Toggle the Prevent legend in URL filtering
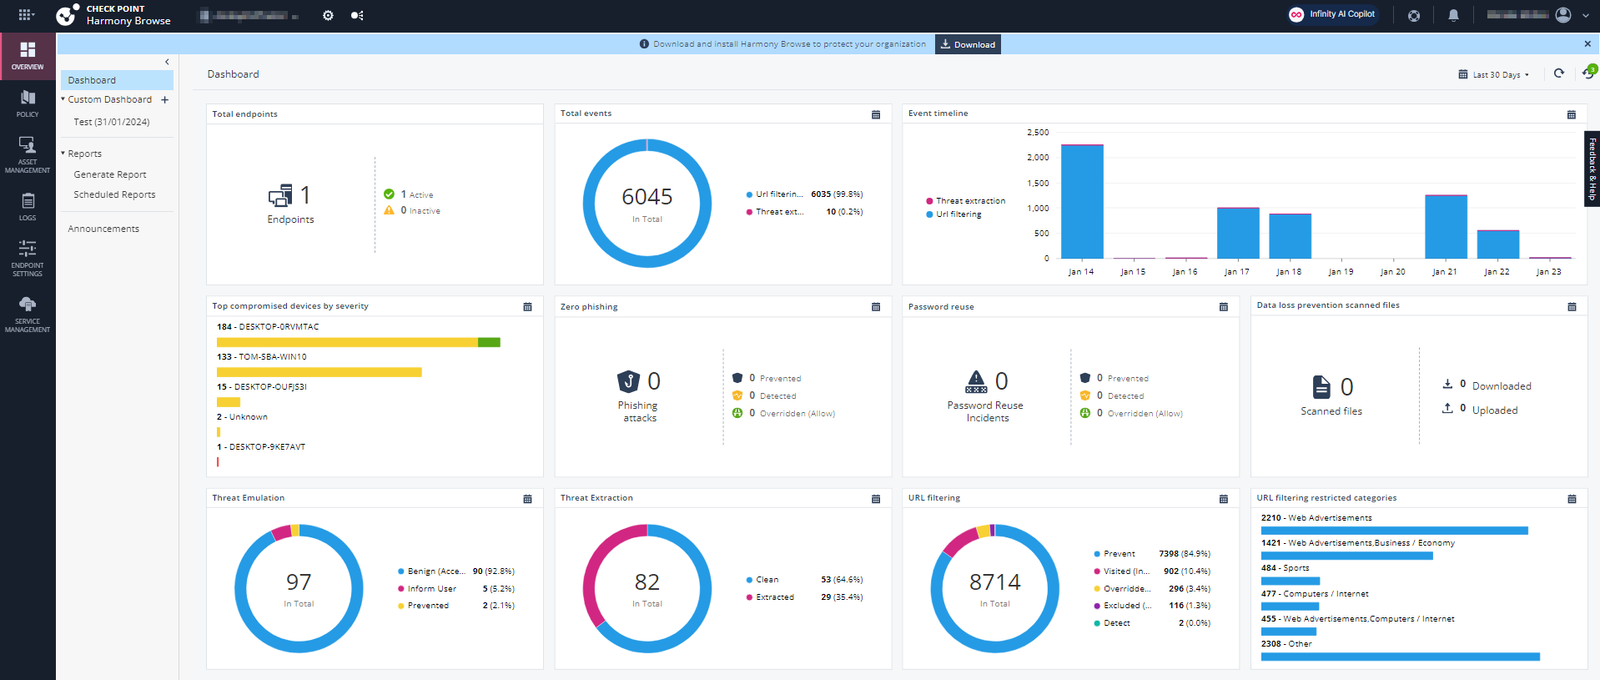Viewport: 1600px width, 680px height. coord(1118,554)
